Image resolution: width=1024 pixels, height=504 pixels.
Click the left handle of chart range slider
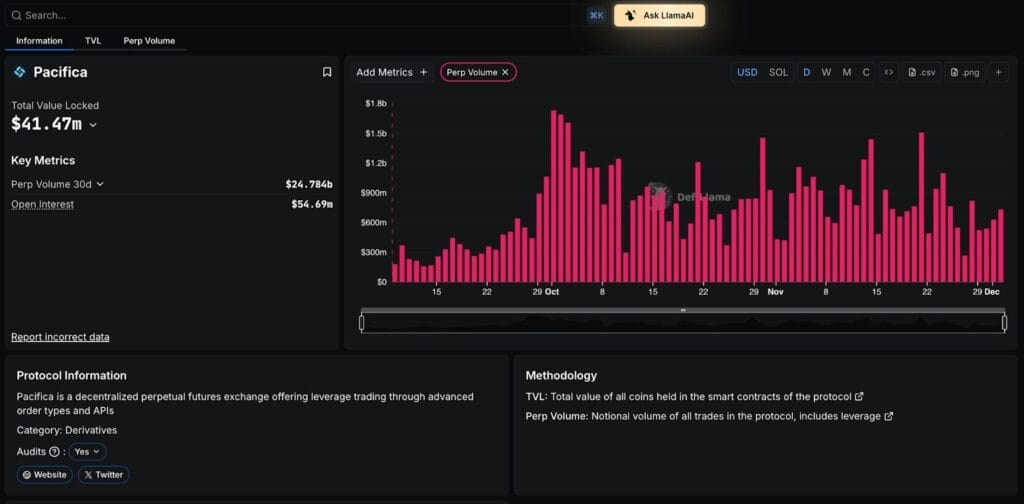tap(361, 322)
